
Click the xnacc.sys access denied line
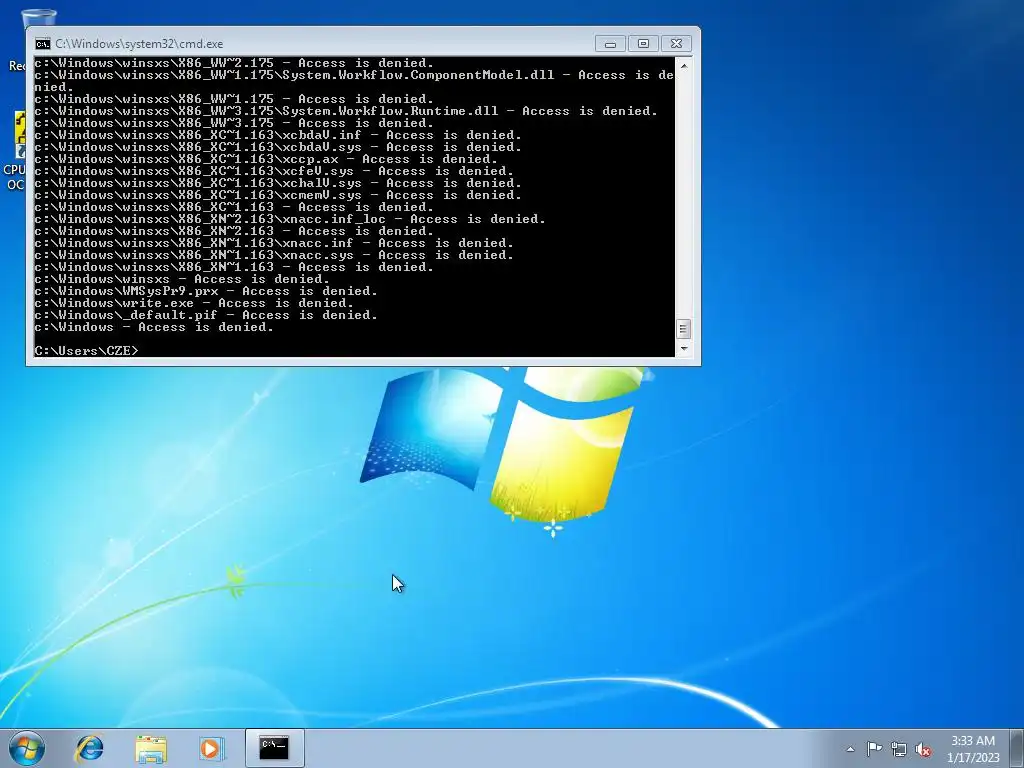point(274,255)
